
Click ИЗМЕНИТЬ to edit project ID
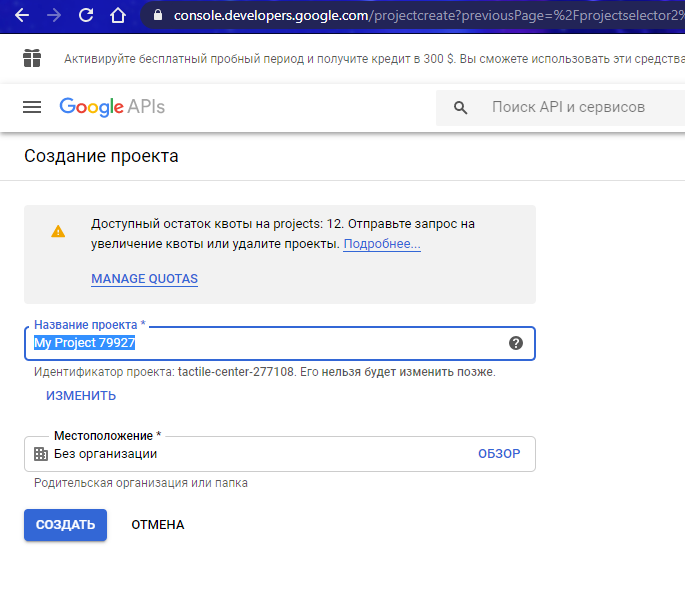pos(81,396)
